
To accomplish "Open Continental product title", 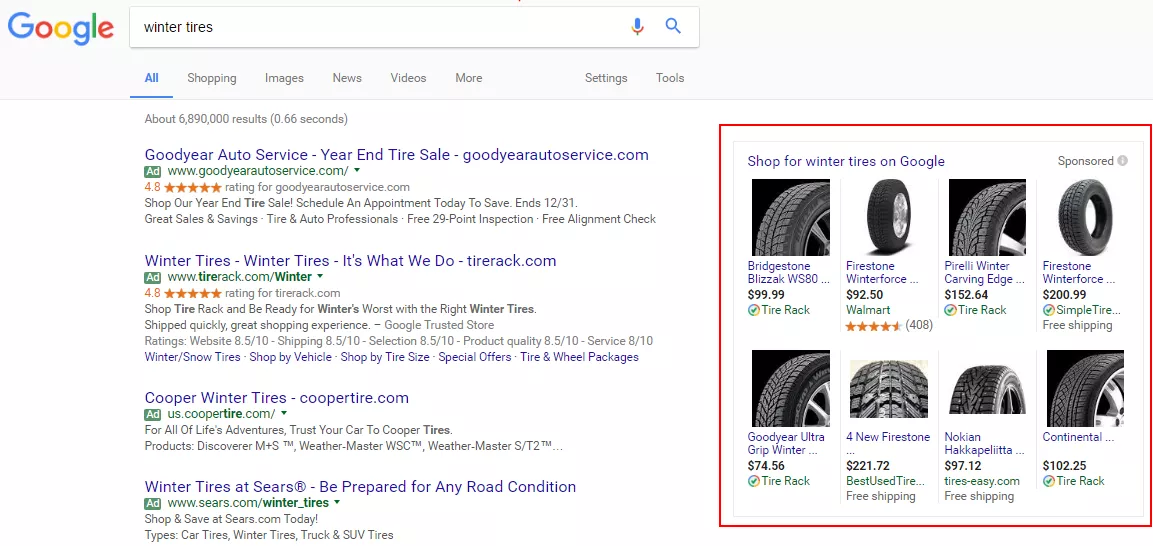I will pos(1079,437).
